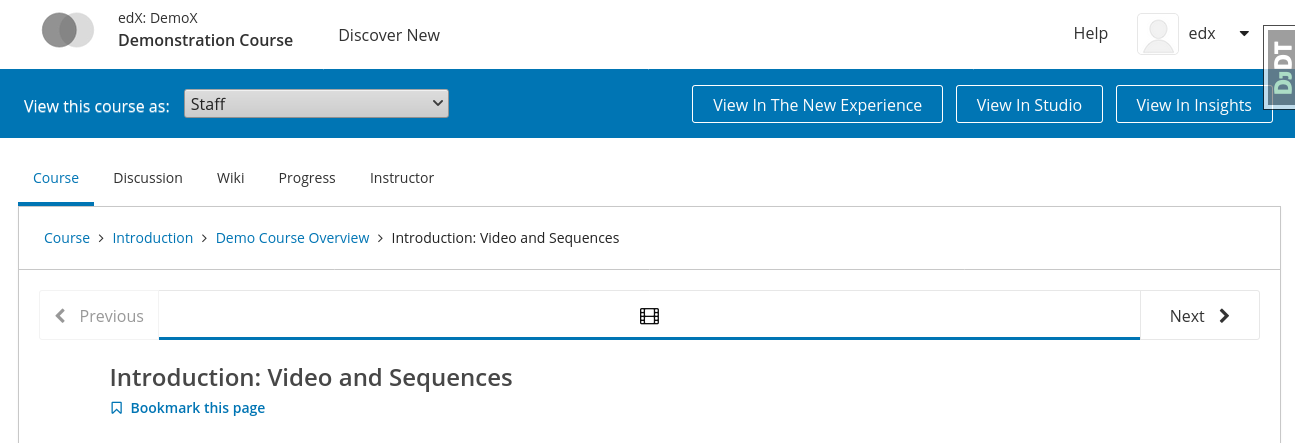Open the Discover New link

click(389, 35)
